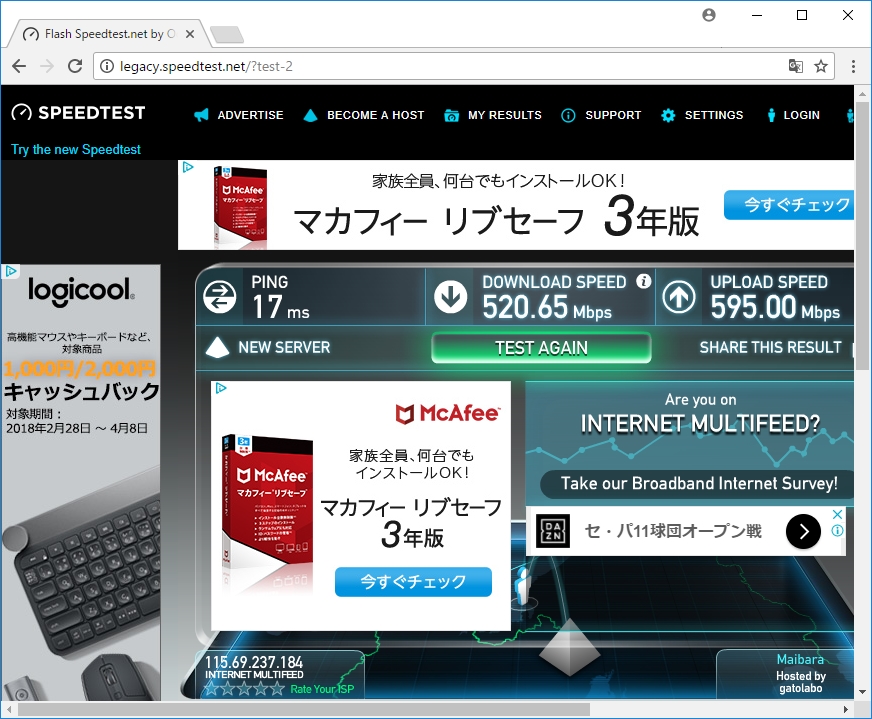
Task: Click the download speed info icon
Action: point(643,281)
